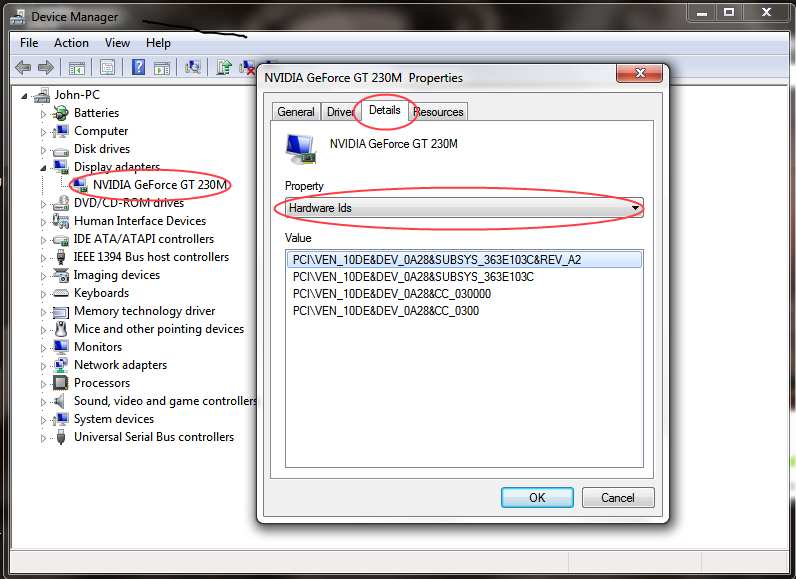Click Cancel in the Properties dialog
796x579 pixels.
[x=618, y=497]
